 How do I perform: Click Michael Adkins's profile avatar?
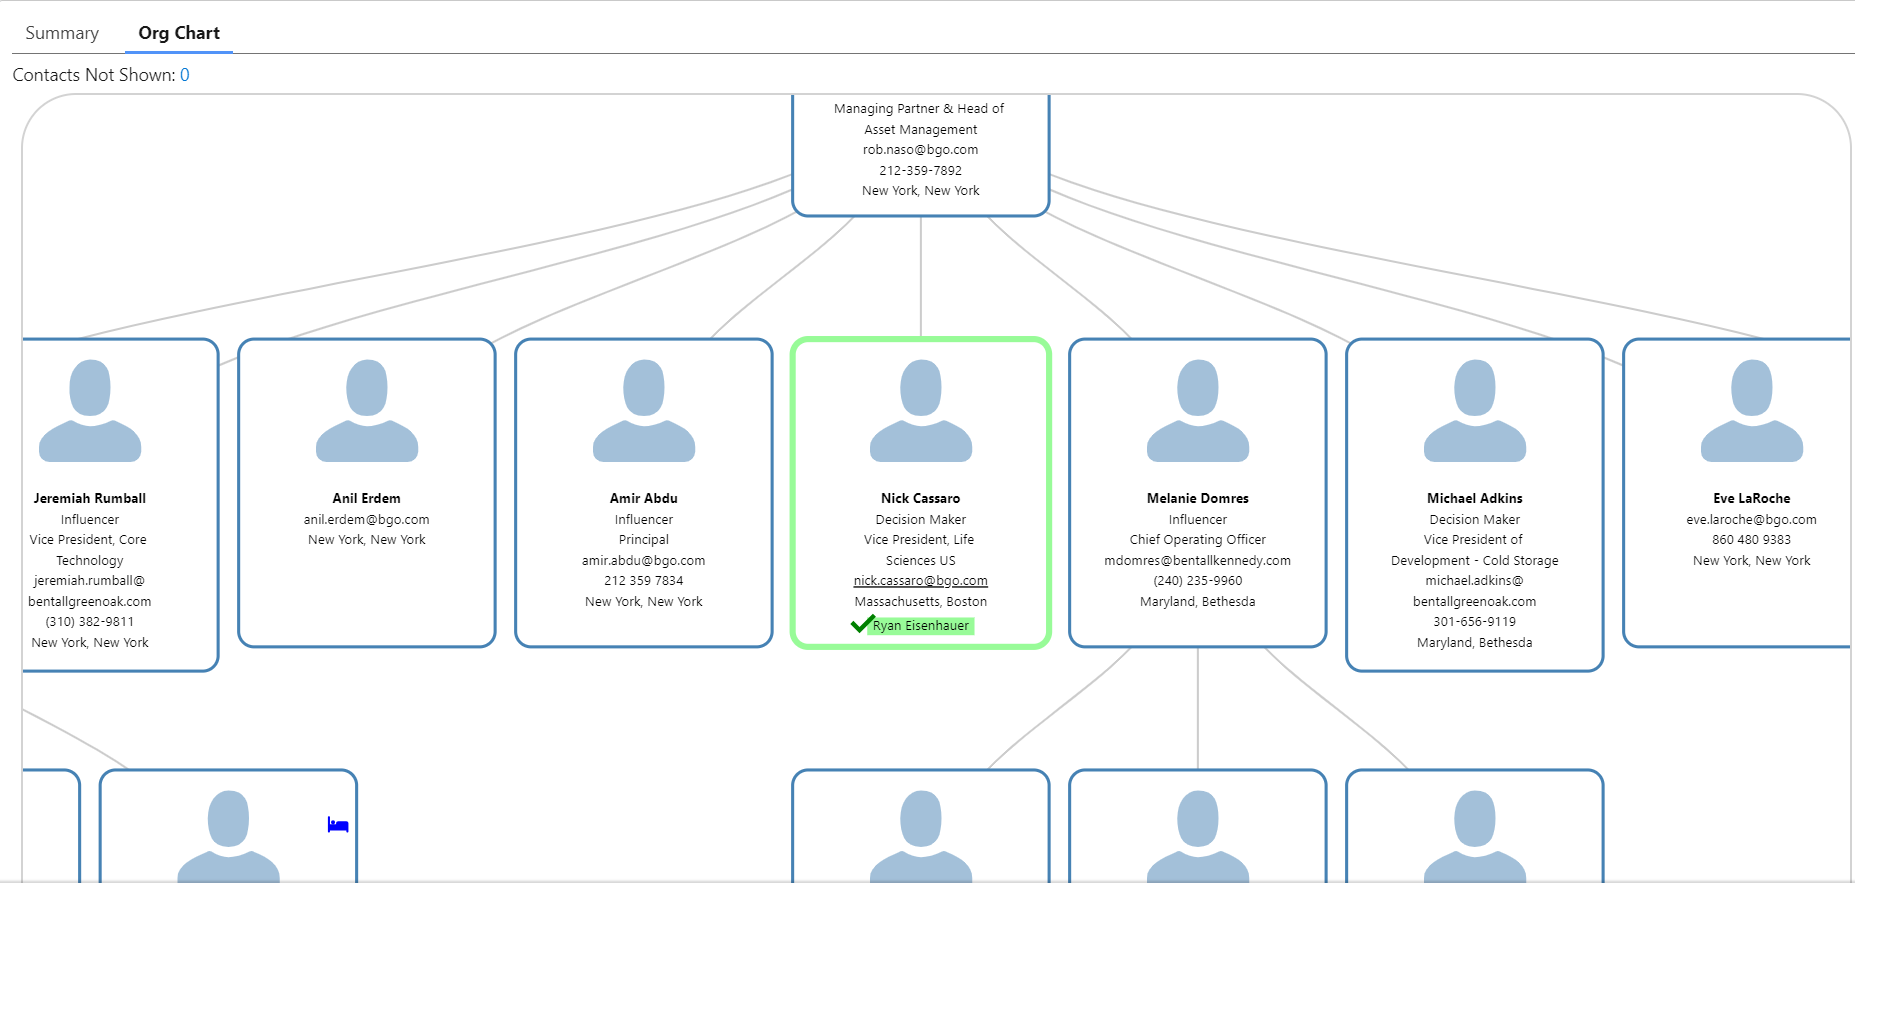pos(1474,412)
